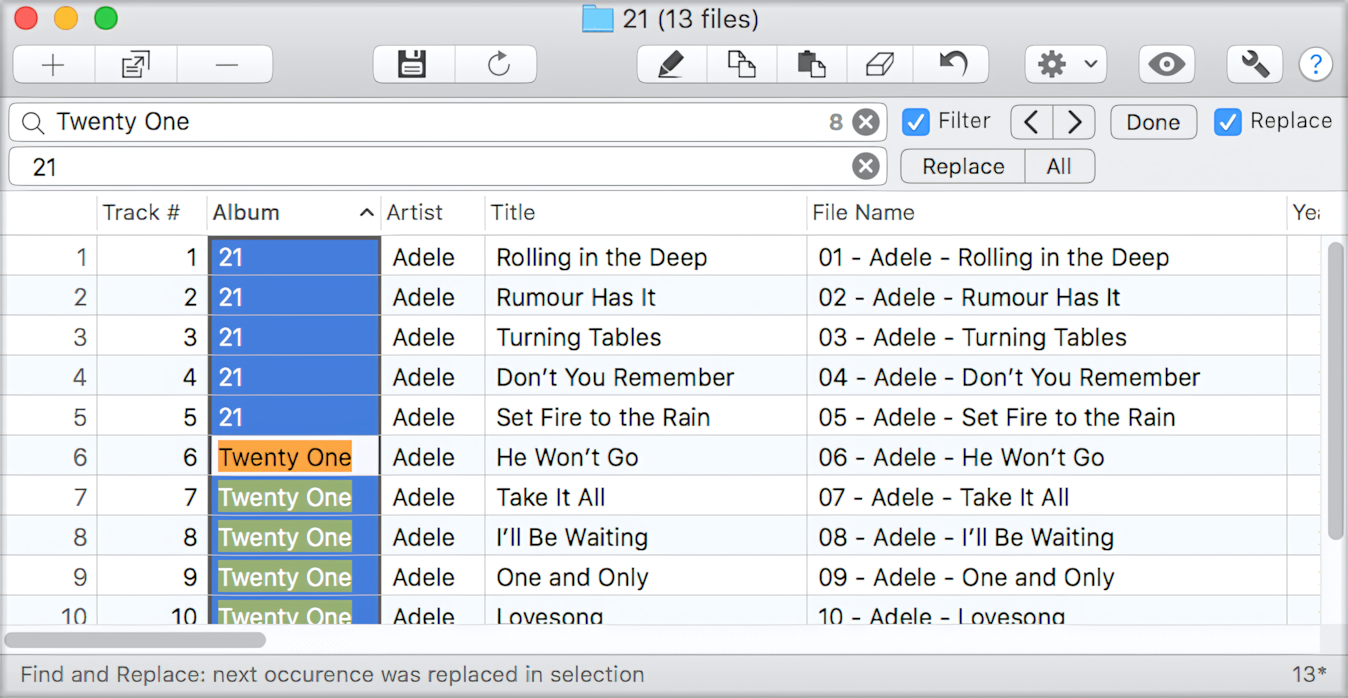Uncheck the Replace checkbox
The width and height of the screenshot is (1348, 698).
pyautogui.click(x=1227, y=122)
